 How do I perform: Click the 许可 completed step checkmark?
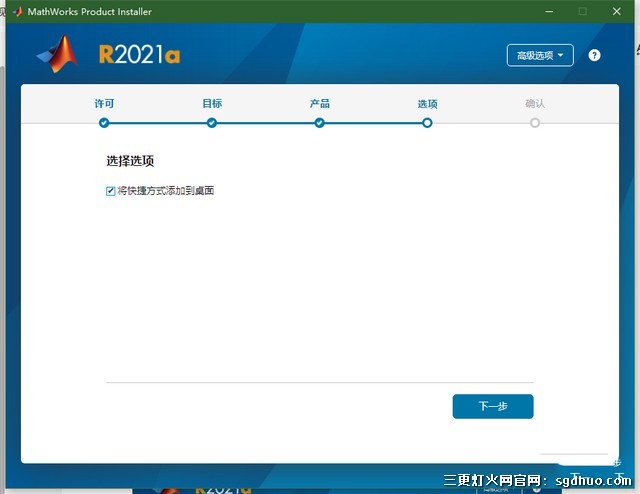104,122
